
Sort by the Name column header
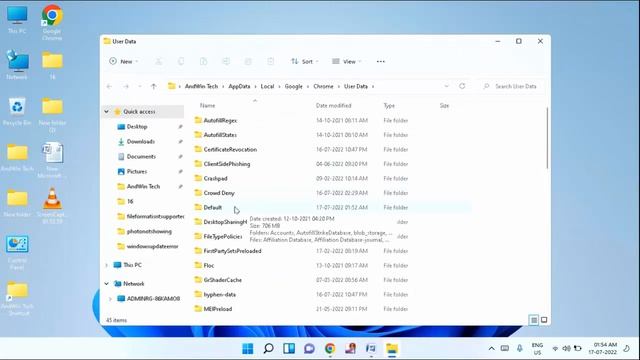coord(207,105)
